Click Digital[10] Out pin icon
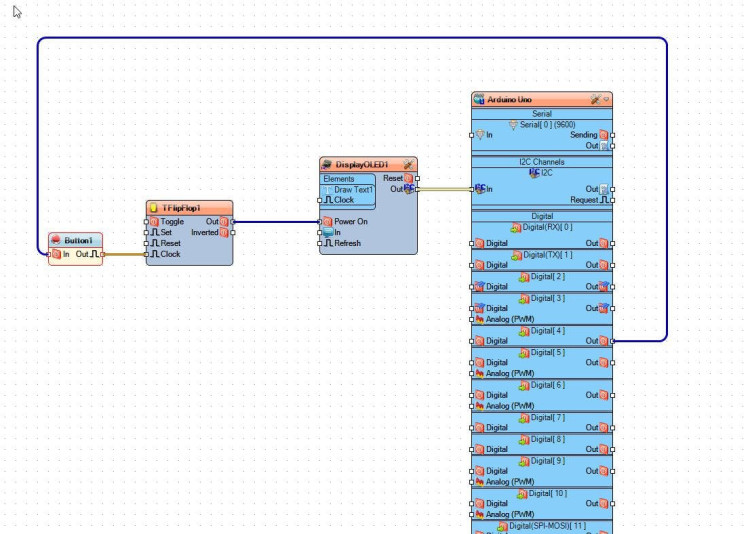This screenshot has height=534, width=748. [604, 503]
